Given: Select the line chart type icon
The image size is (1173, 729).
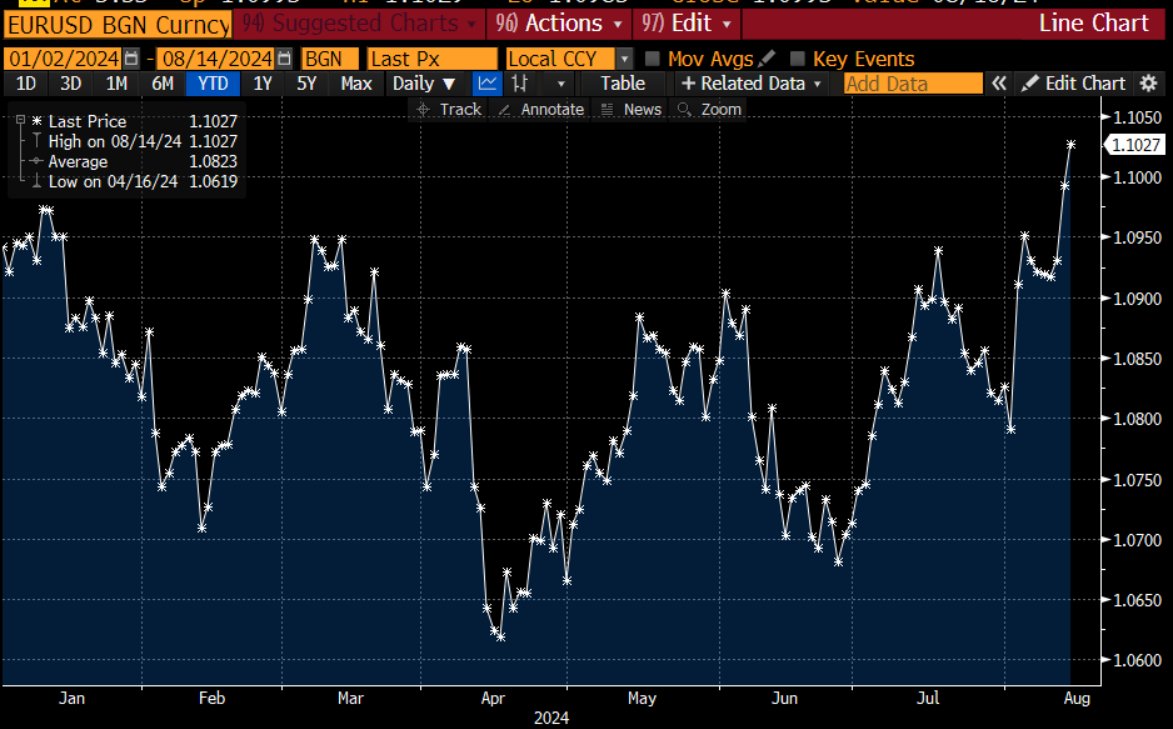Looking at the screenshot, I should click(x=487, y=84).
